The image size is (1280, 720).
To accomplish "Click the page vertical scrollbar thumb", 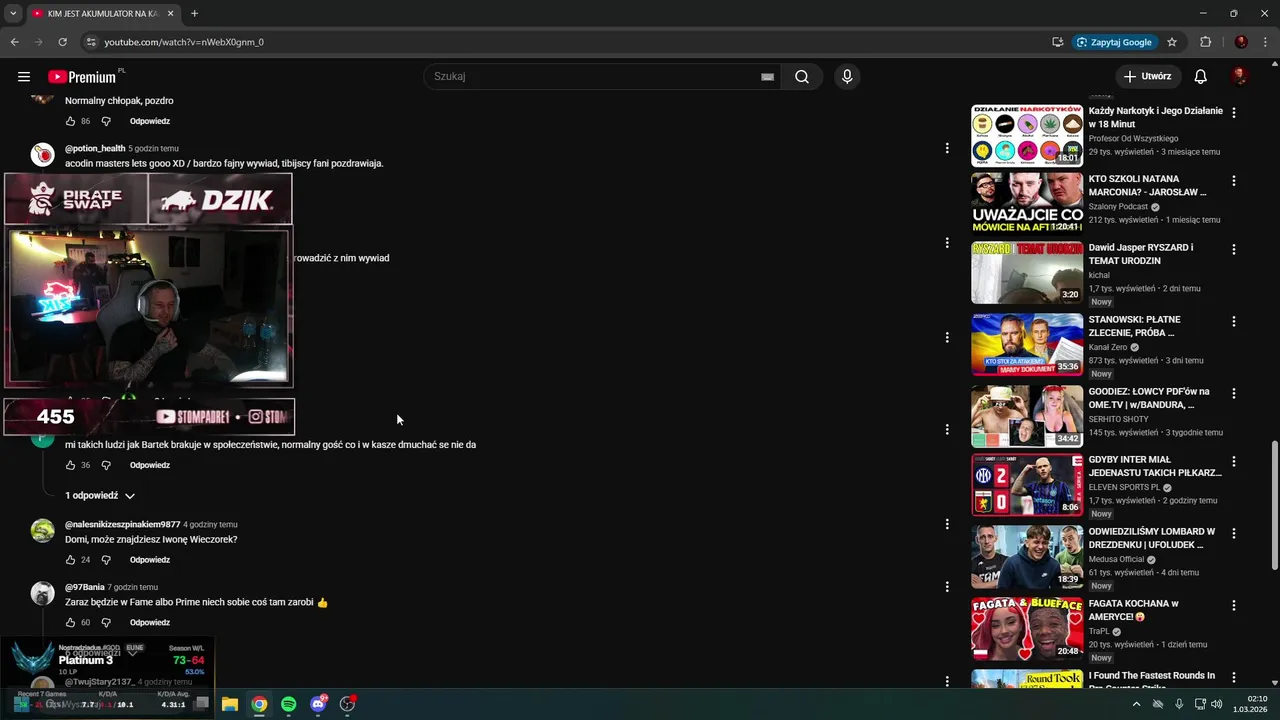I will 1274,506.
